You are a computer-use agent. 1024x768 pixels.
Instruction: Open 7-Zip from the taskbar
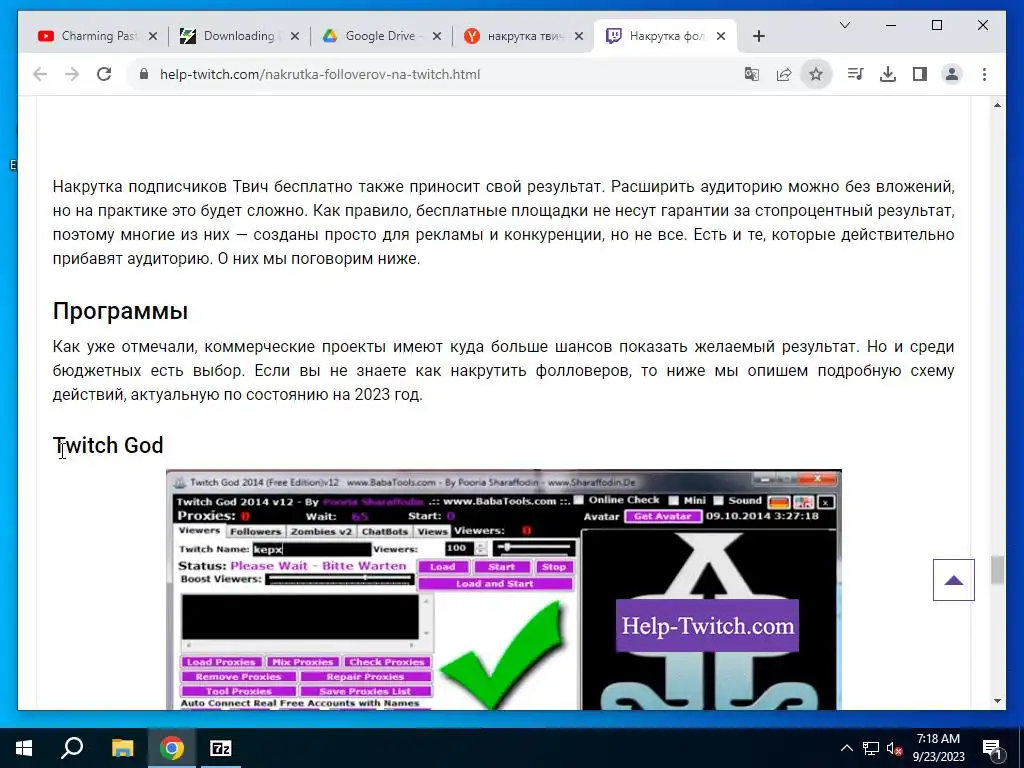[221, 748]
